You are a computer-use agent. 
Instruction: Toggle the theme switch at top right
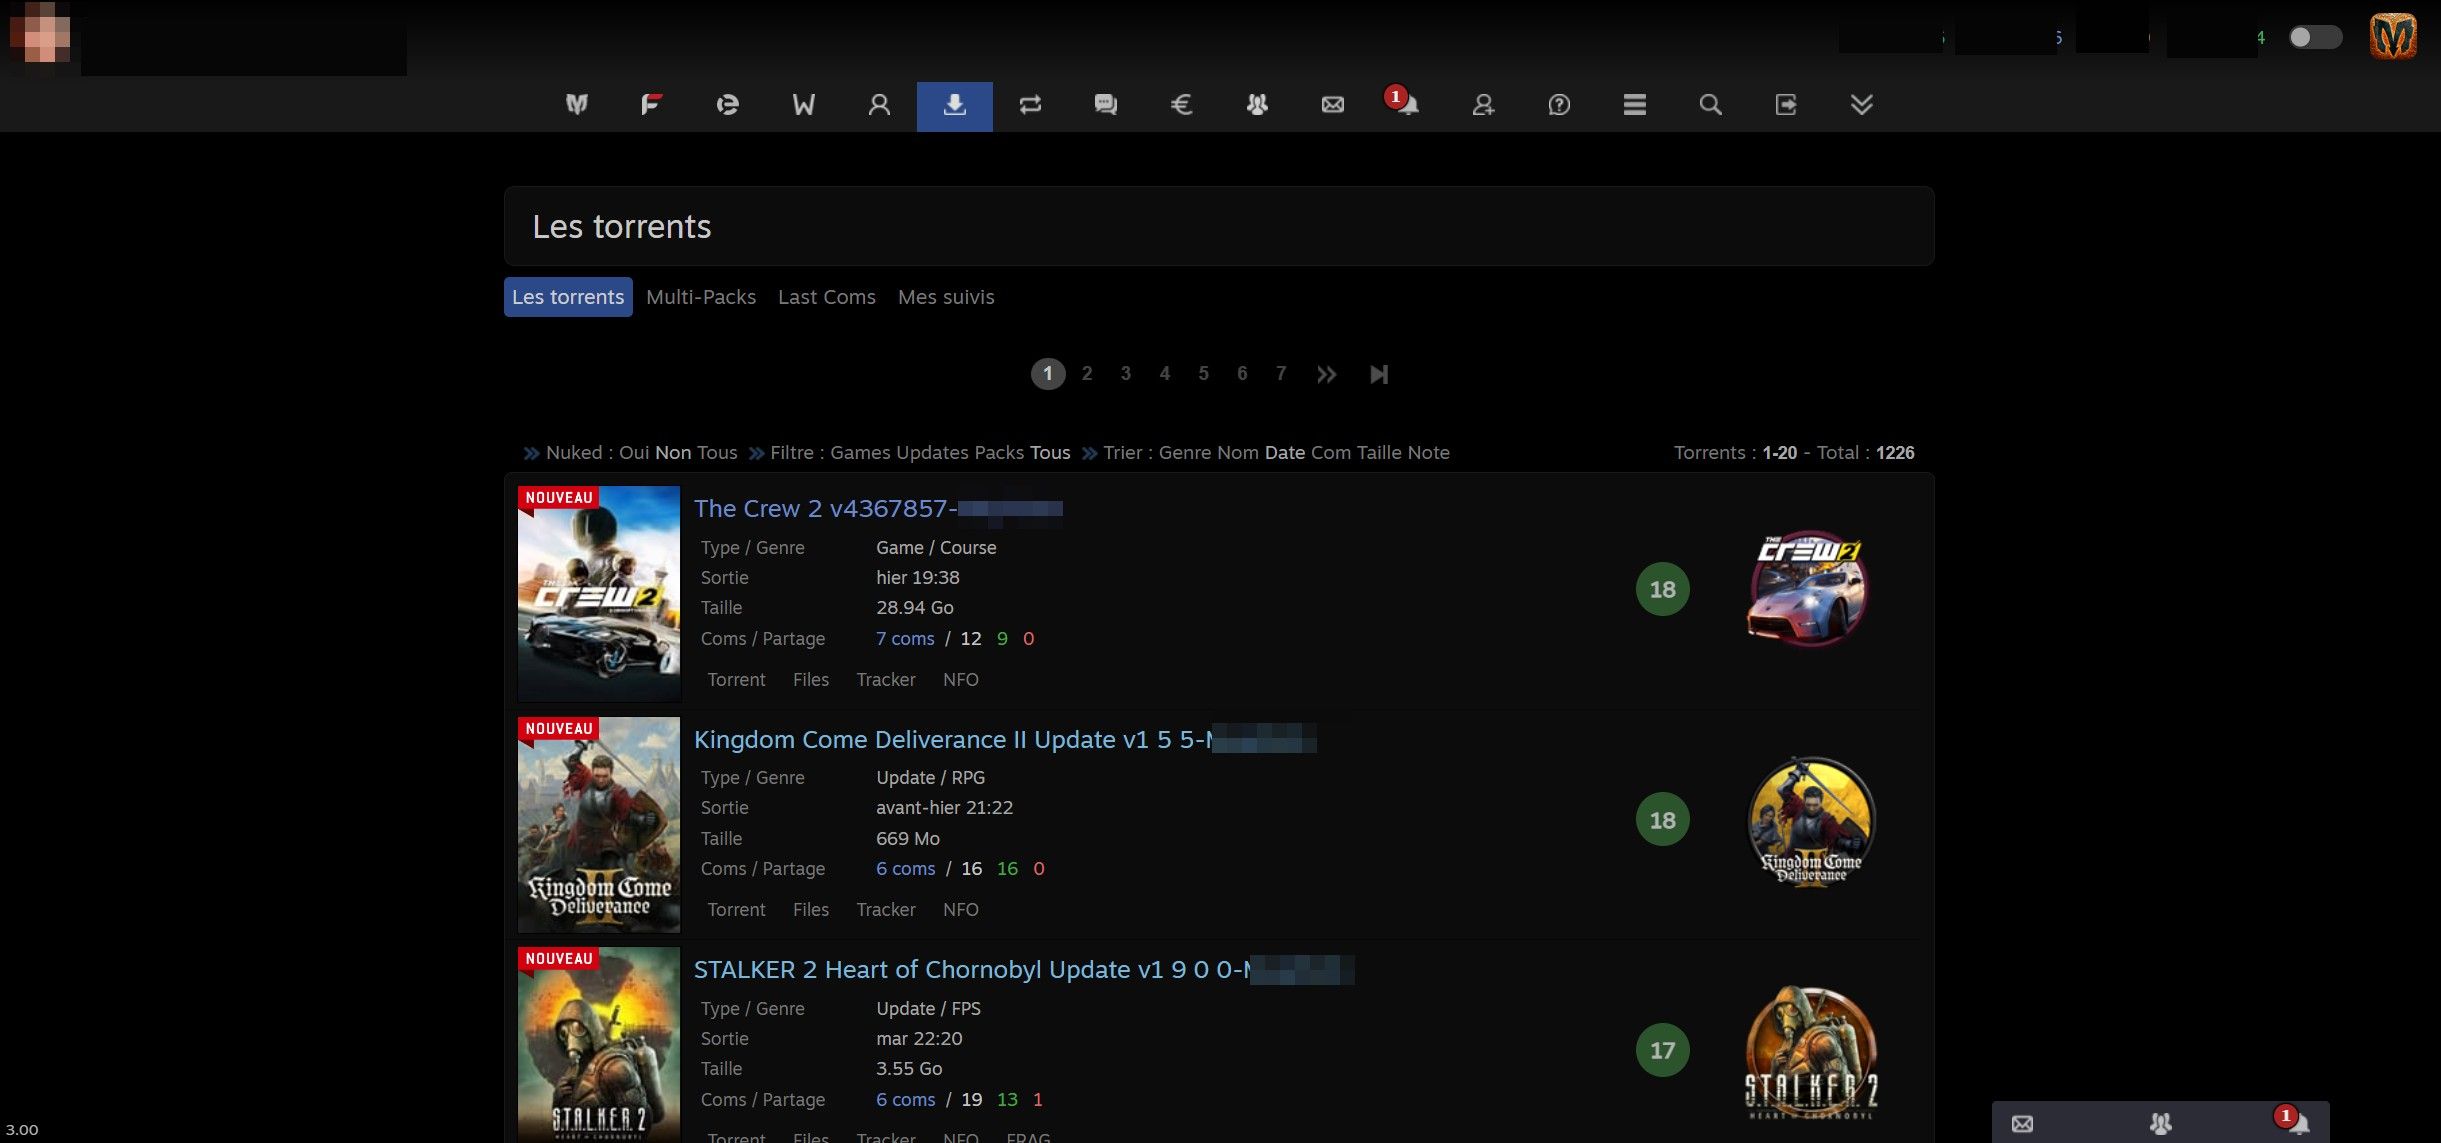click(2314, 38)
